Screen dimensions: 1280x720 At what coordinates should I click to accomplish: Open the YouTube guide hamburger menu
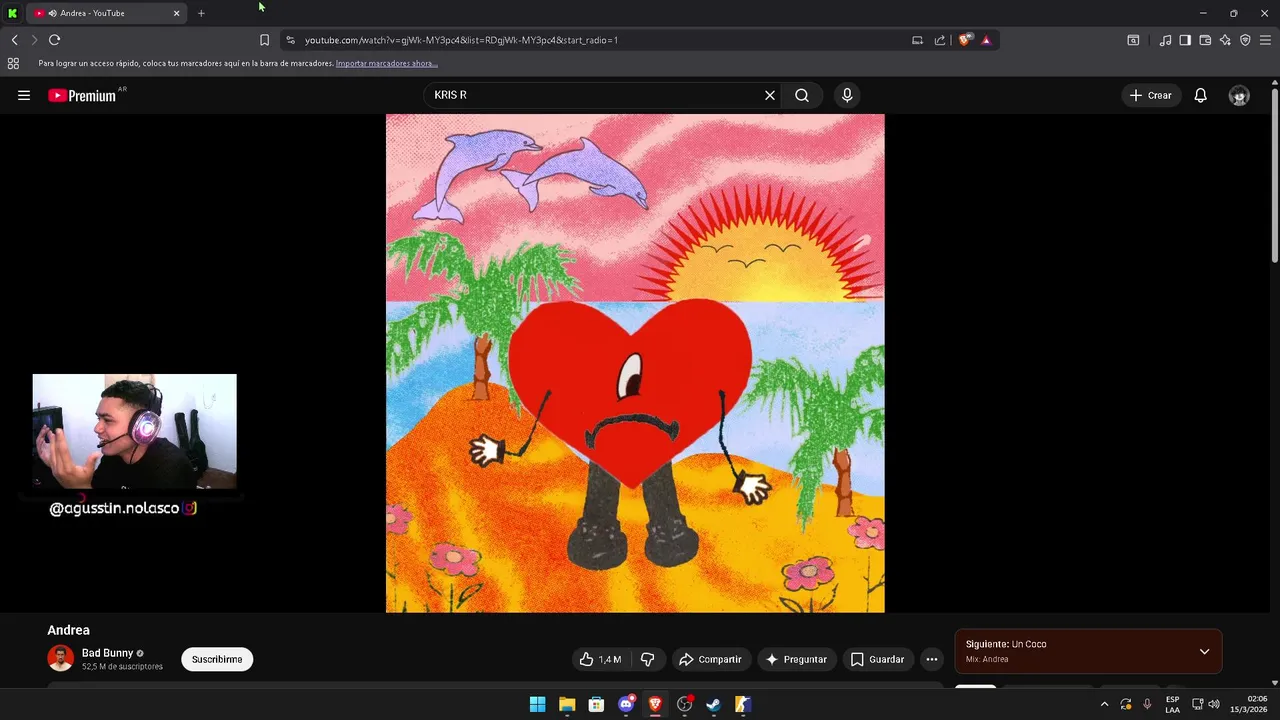tap(24, 95)
